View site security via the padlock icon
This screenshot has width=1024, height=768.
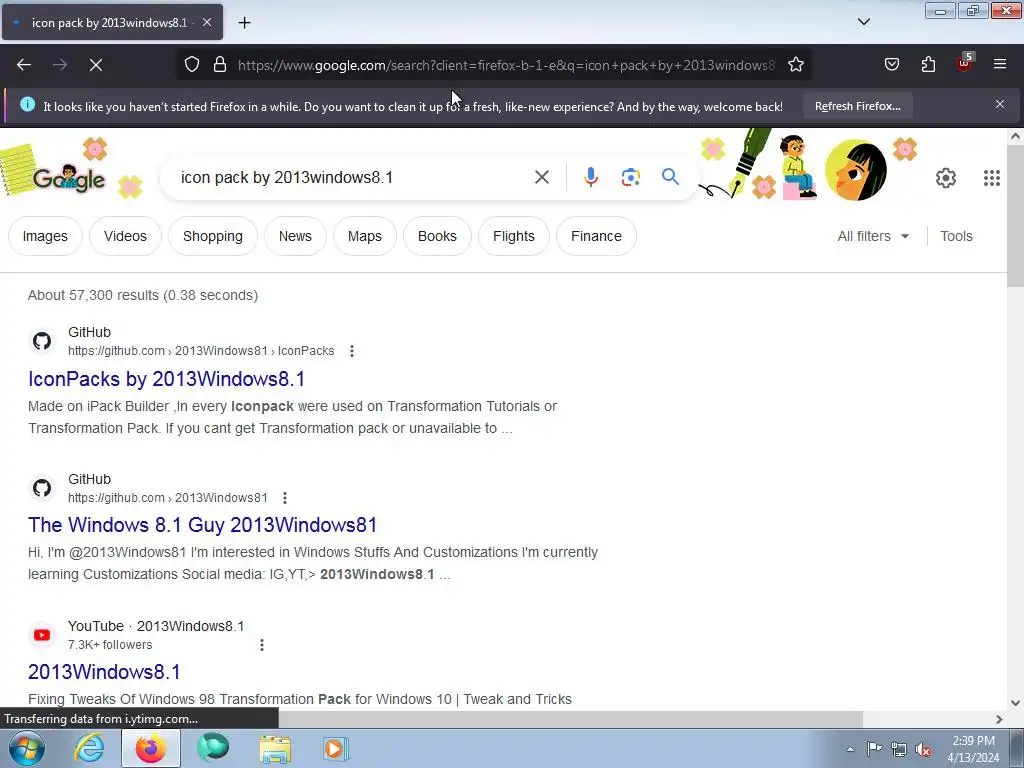coord(220,65)
